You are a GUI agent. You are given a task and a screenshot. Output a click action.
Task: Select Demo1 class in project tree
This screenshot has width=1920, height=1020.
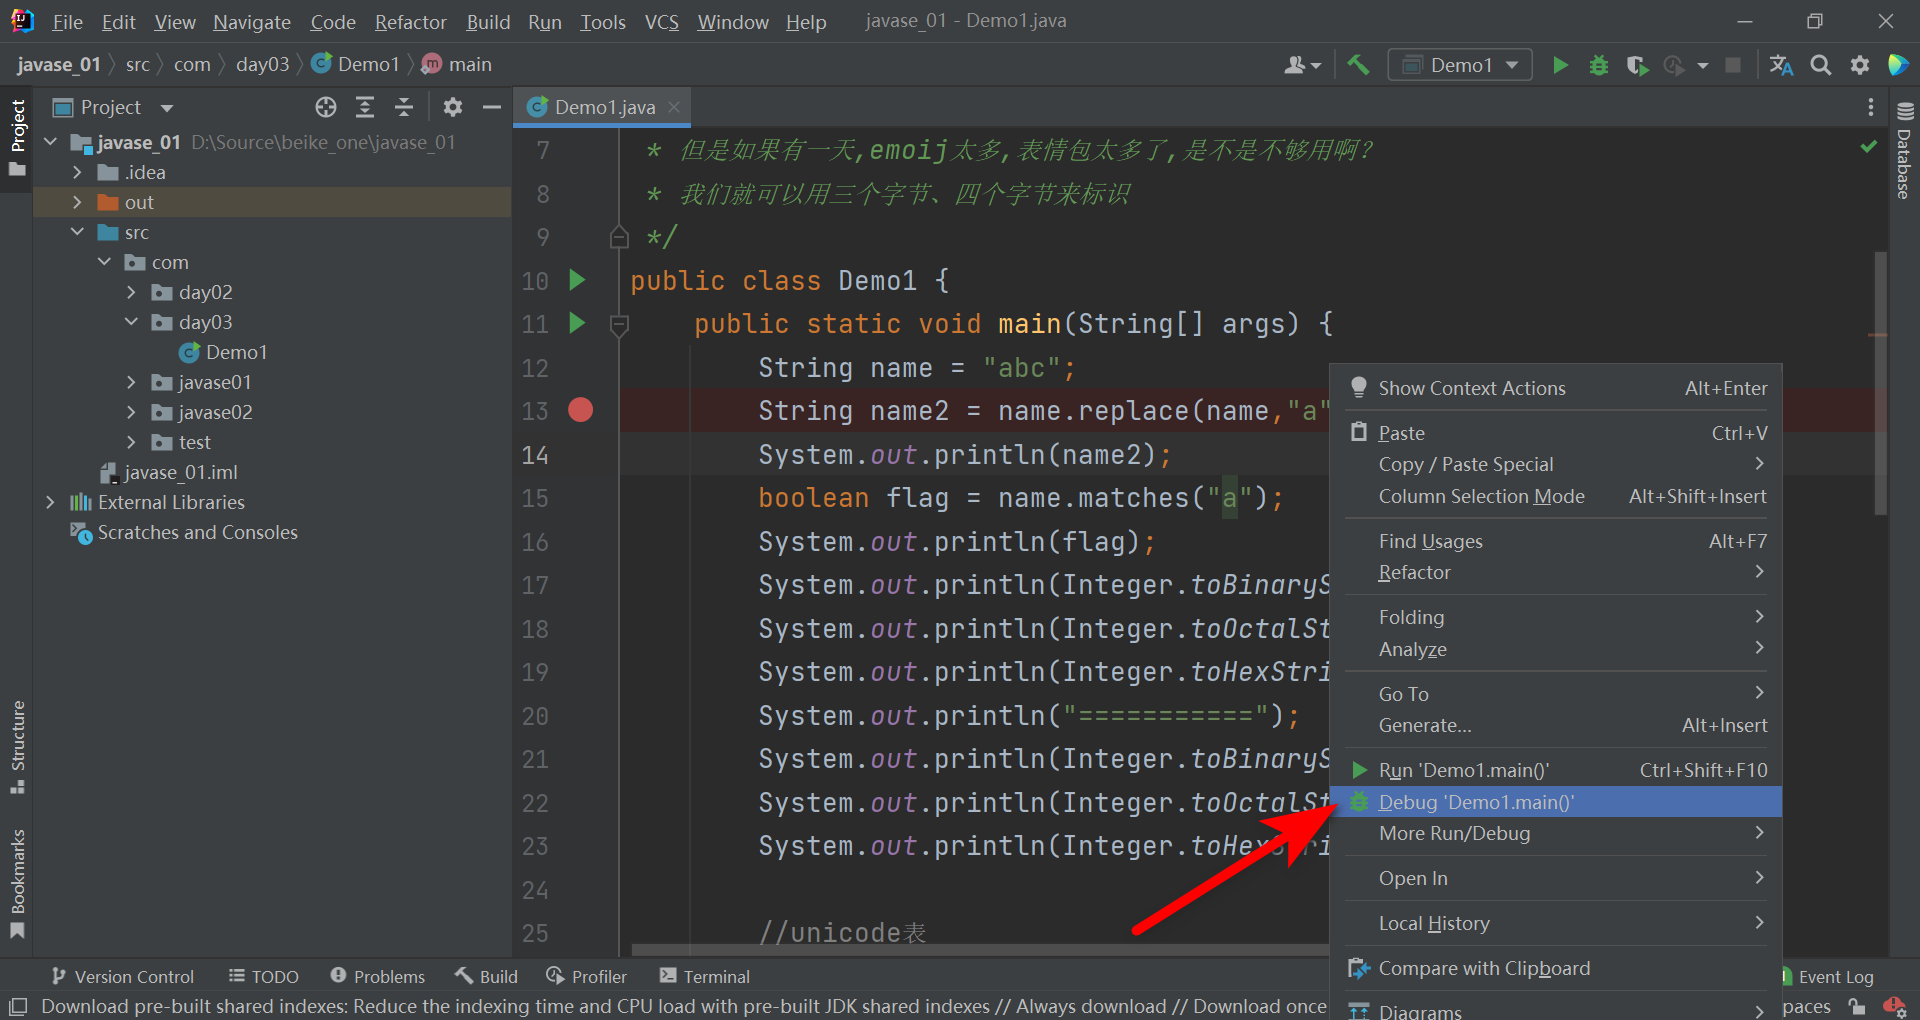point(223,352)
